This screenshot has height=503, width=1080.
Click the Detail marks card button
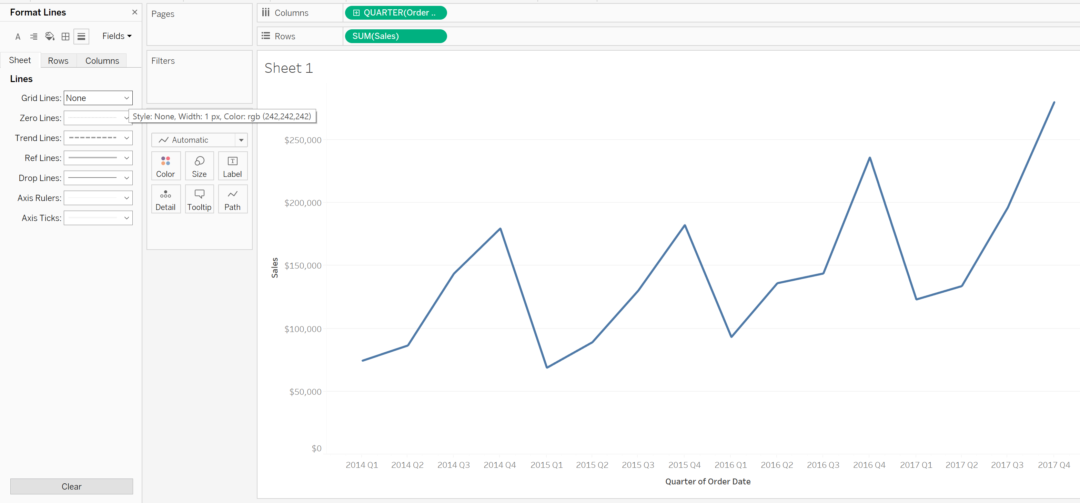165,199
